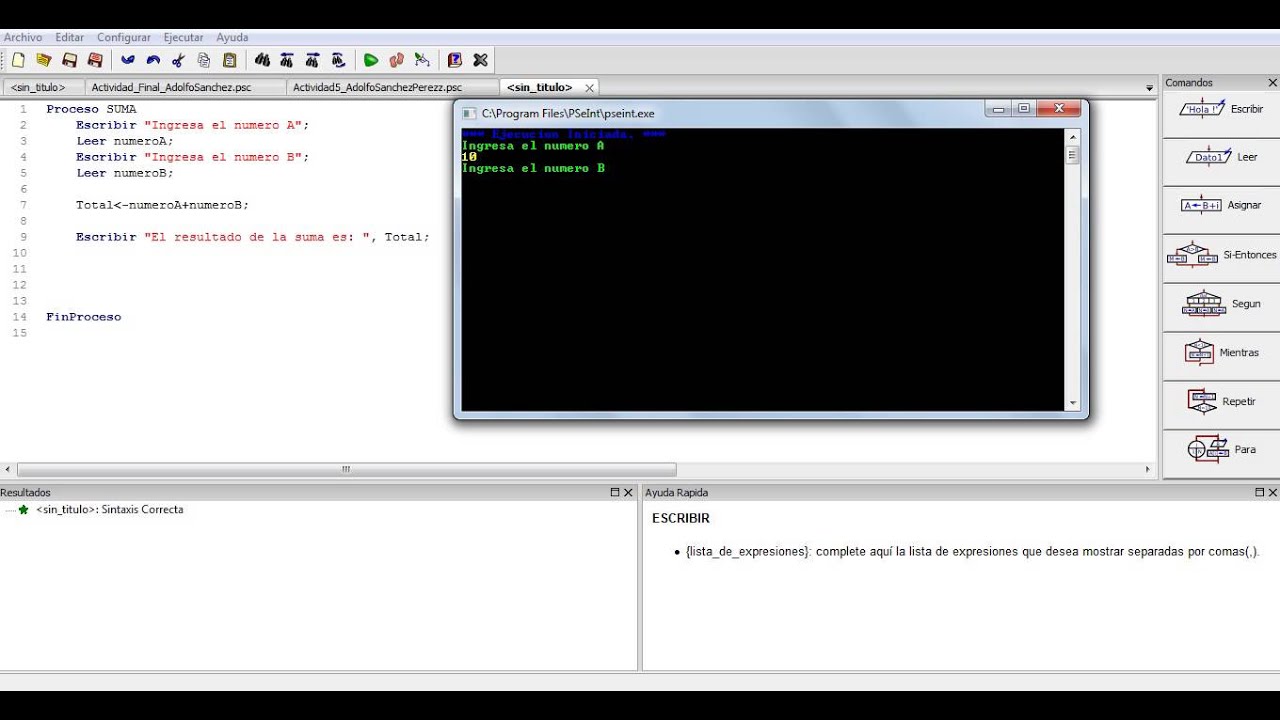Click the editor scrollbar right arrow
This screenshot has width=1280, height=720.
pos(1148,469)
